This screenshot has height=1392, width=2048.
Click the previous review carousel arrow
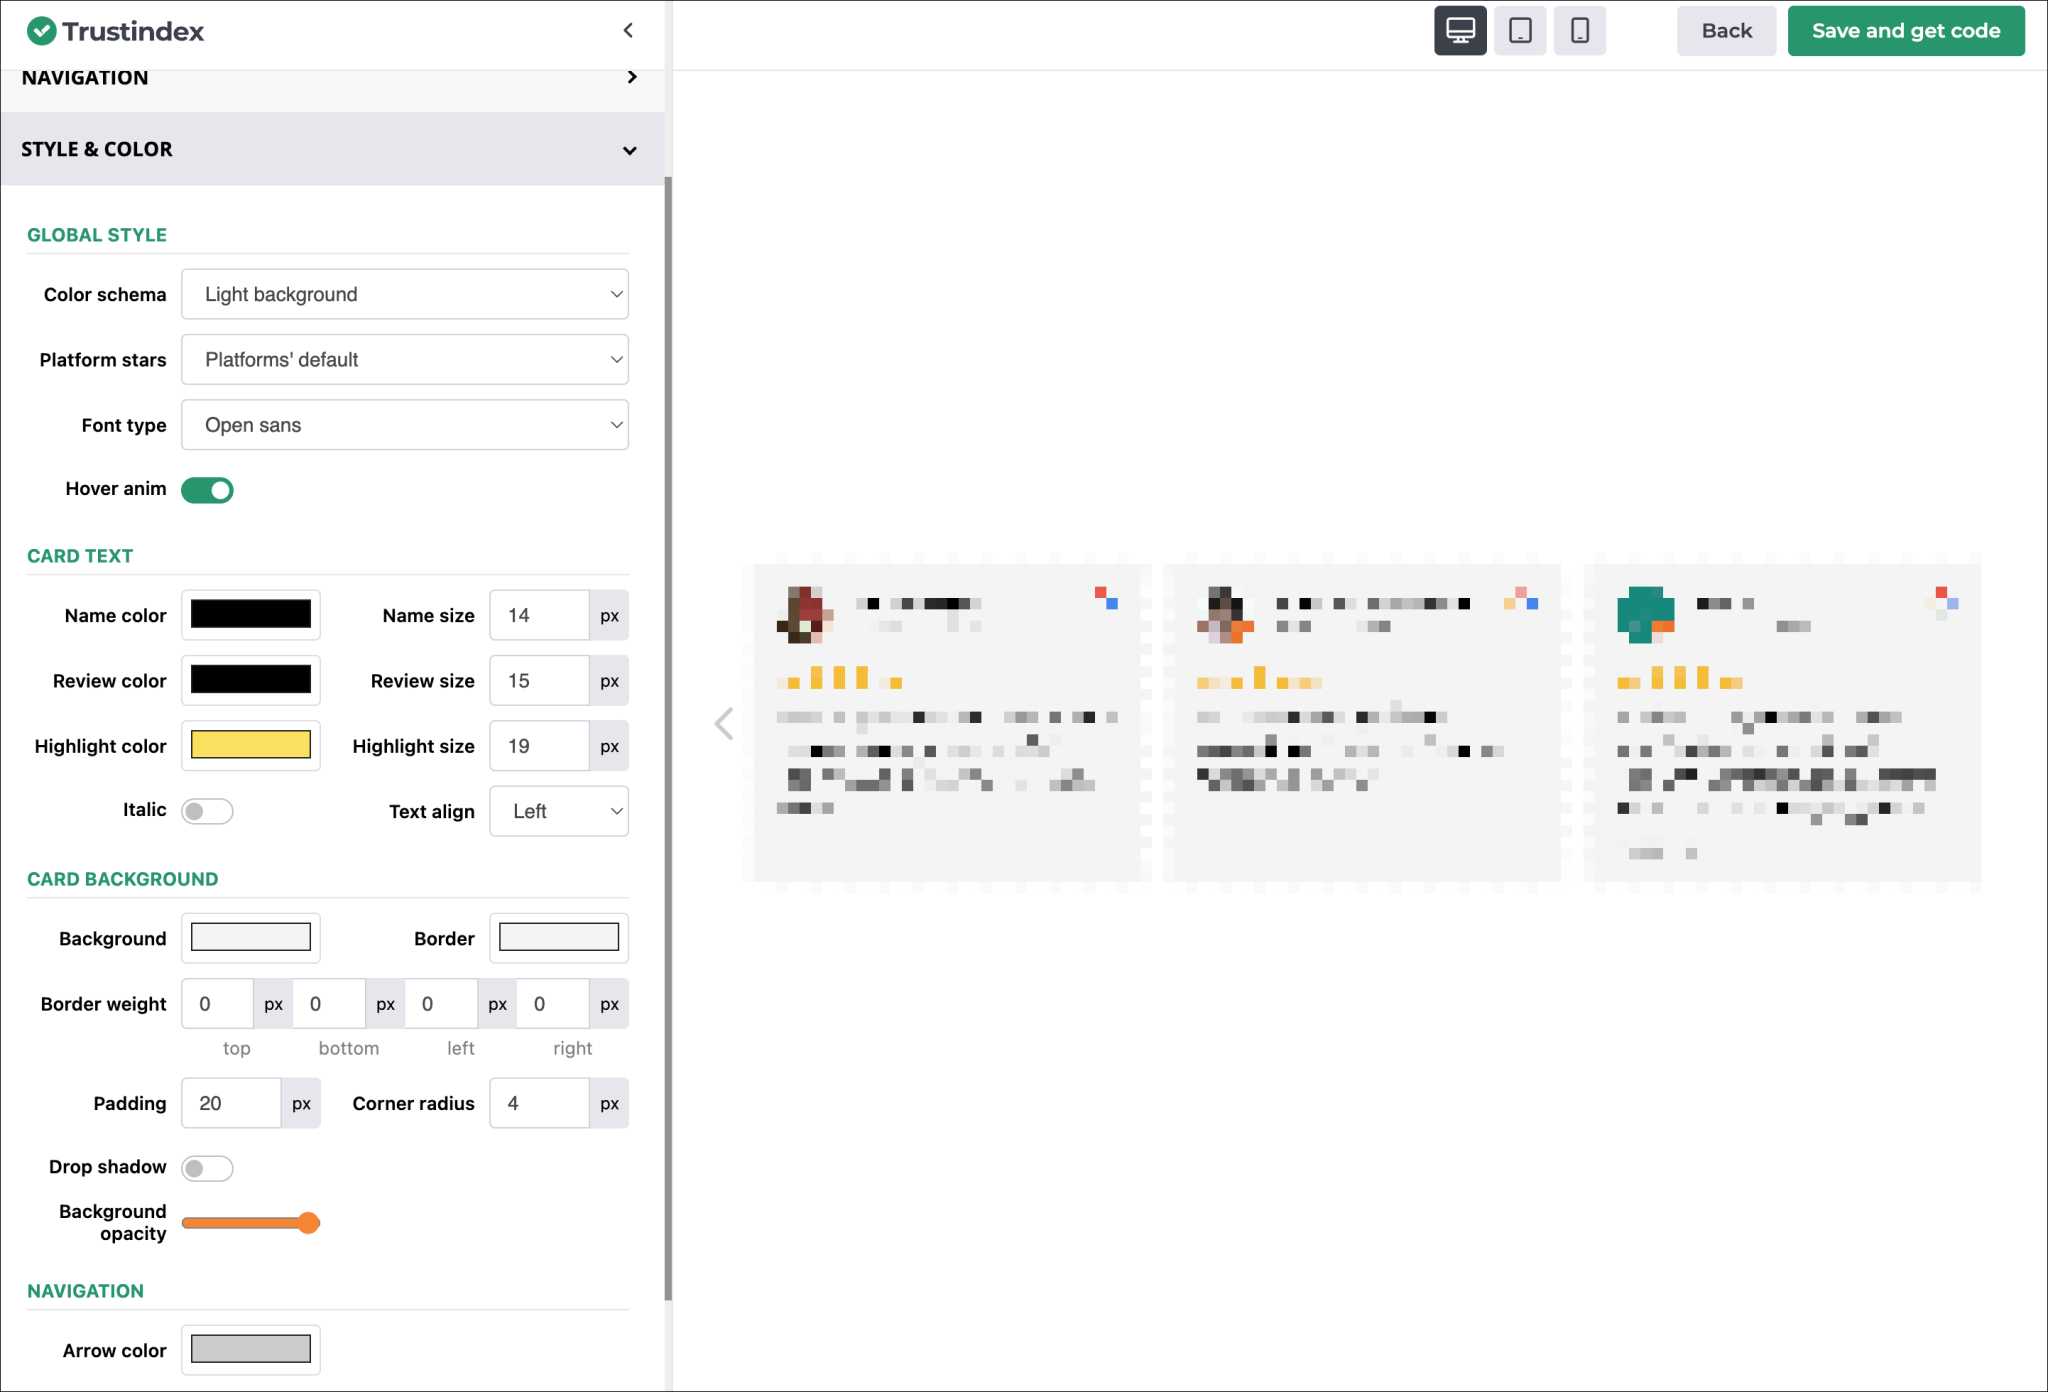(724, 723)
